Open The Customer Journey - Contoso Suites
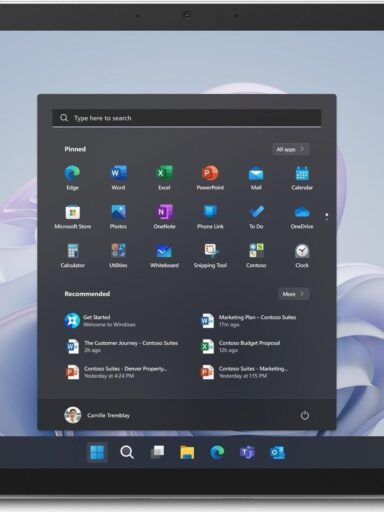 click(122, 346)
